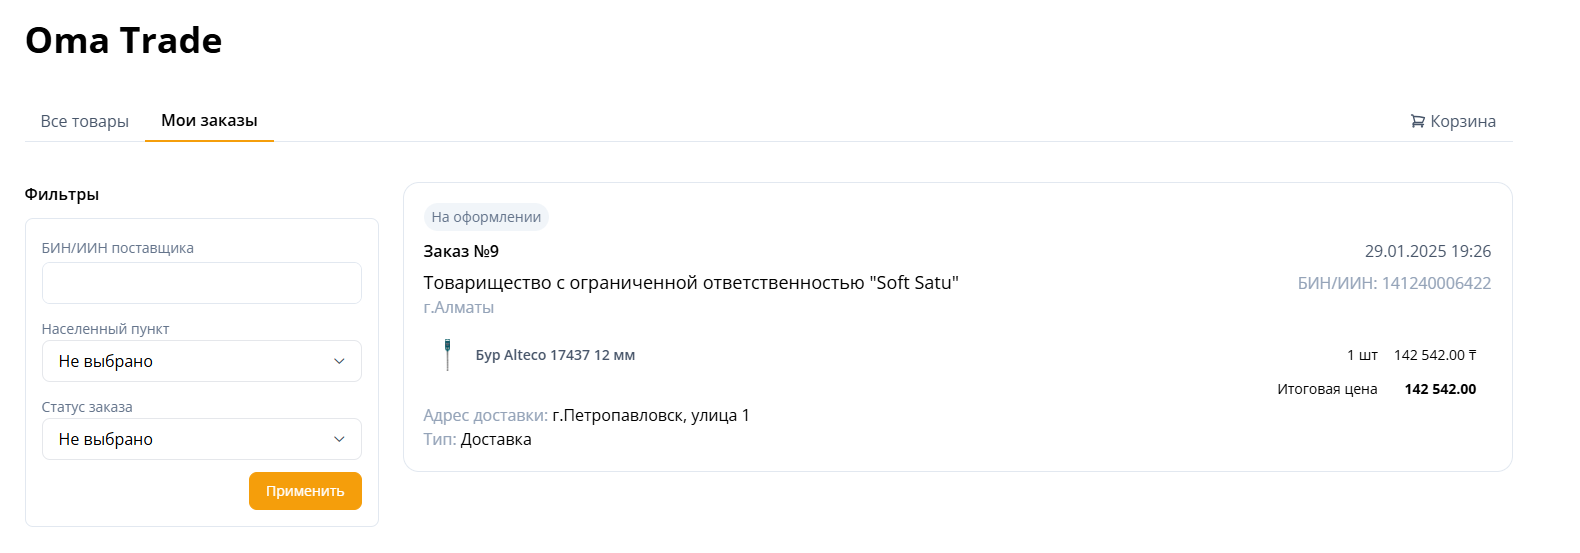This screenshot has width=1580, height=553.
Task: Select the Мои заказы tab
Action: 209,121
